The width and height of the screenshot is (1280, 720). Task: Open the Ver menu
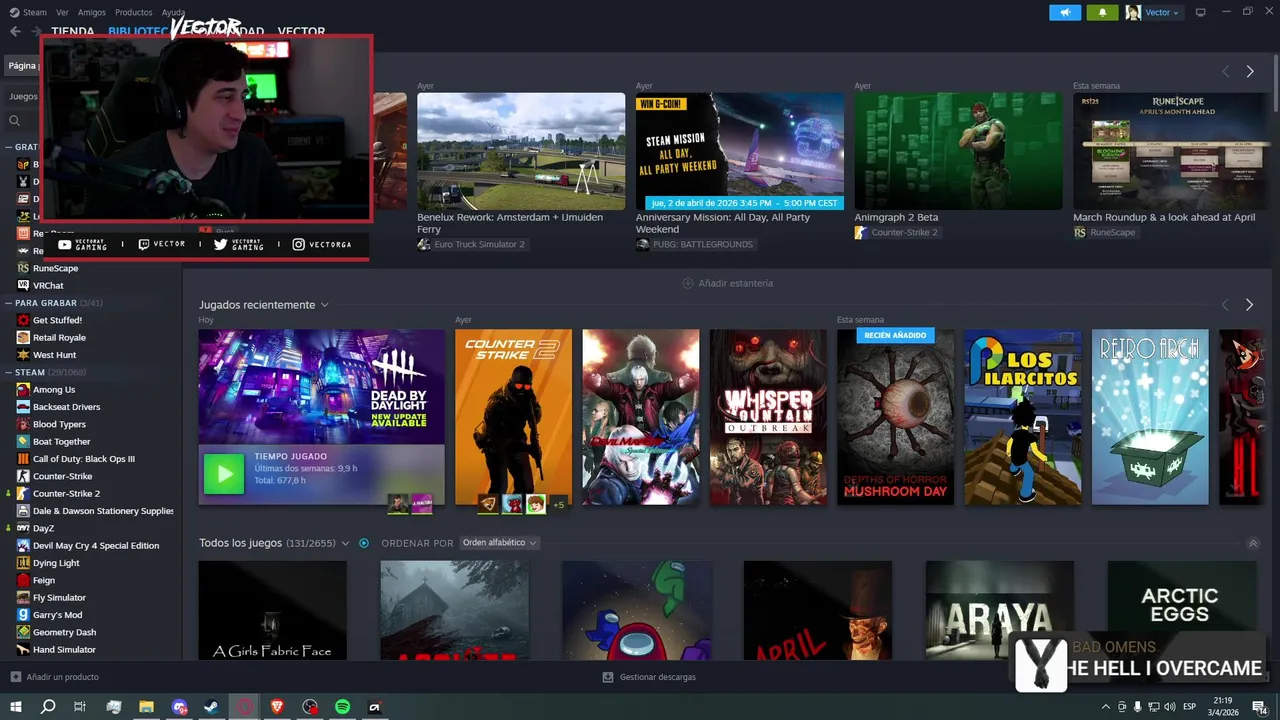click(x=63, y=12)
